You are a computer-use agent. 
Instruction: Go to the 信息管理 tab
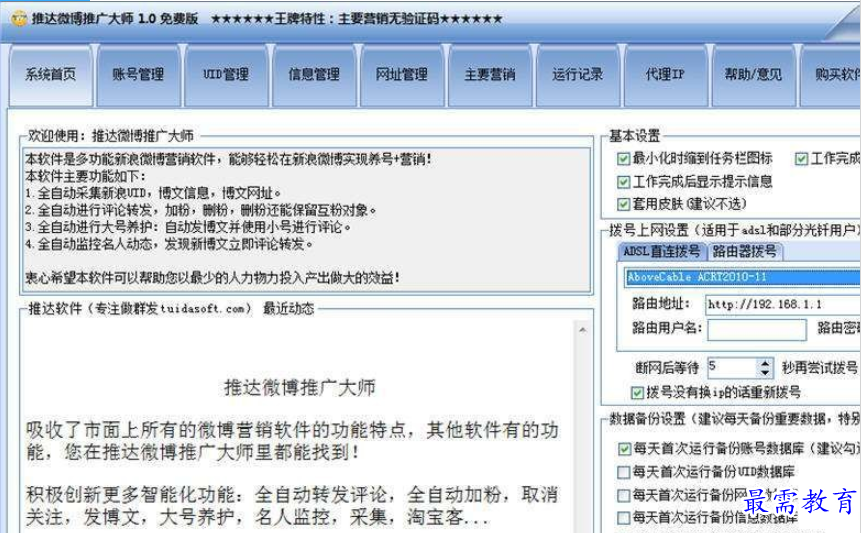314,75
